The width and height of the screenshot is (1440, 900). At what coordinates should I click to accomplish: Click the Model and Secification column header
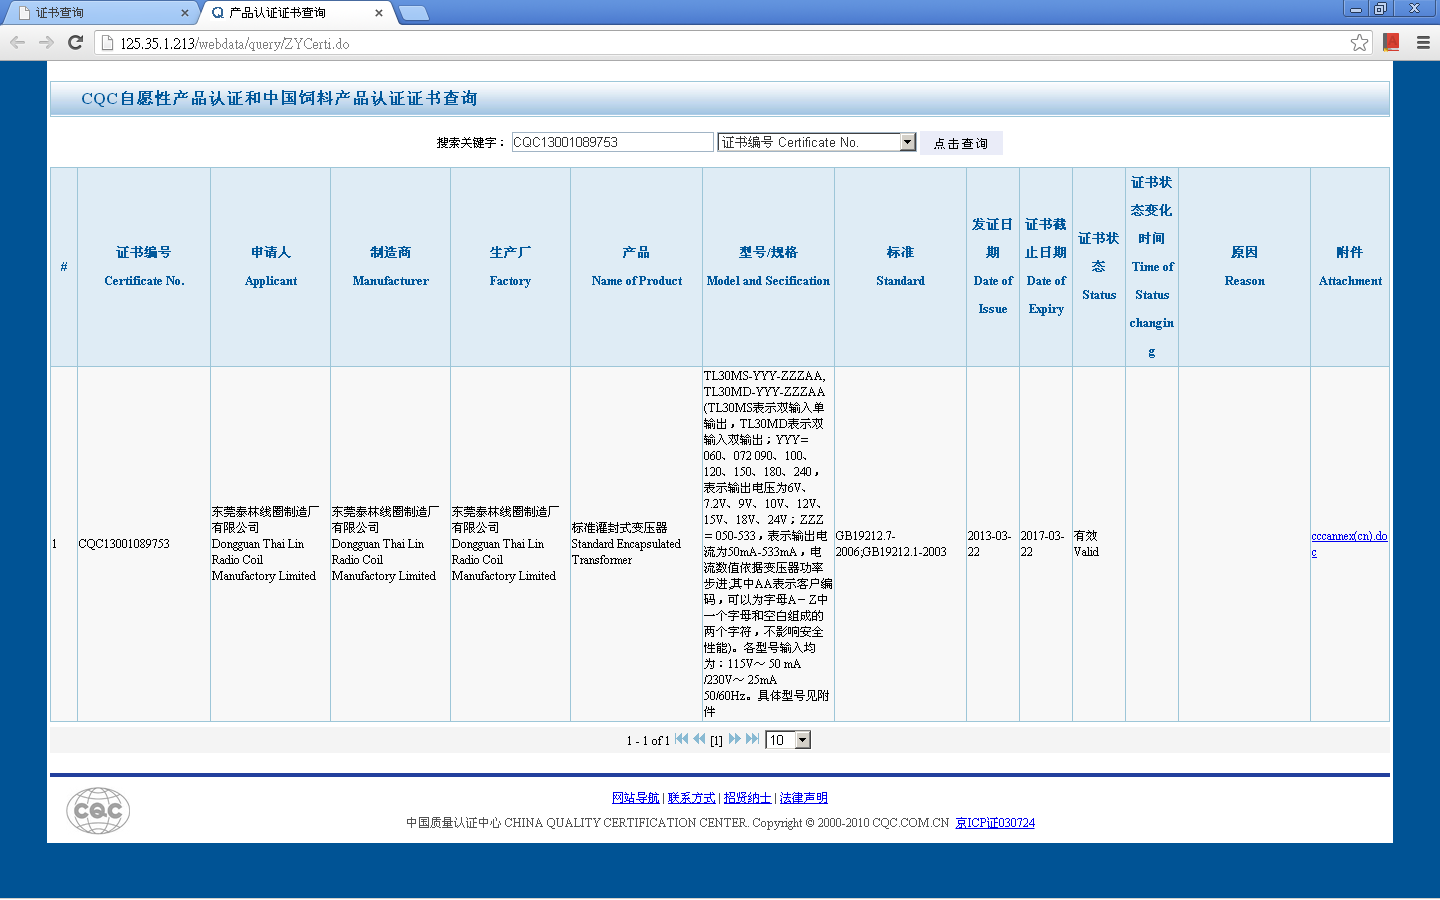[768, 267]
